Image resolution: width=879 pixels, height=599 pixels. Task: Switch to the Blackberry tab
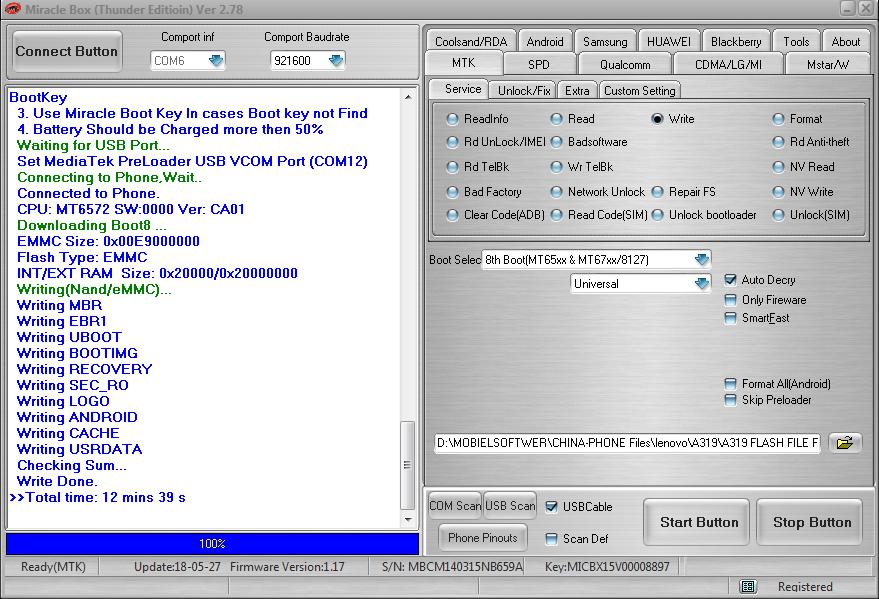click(x=736, y=41)
